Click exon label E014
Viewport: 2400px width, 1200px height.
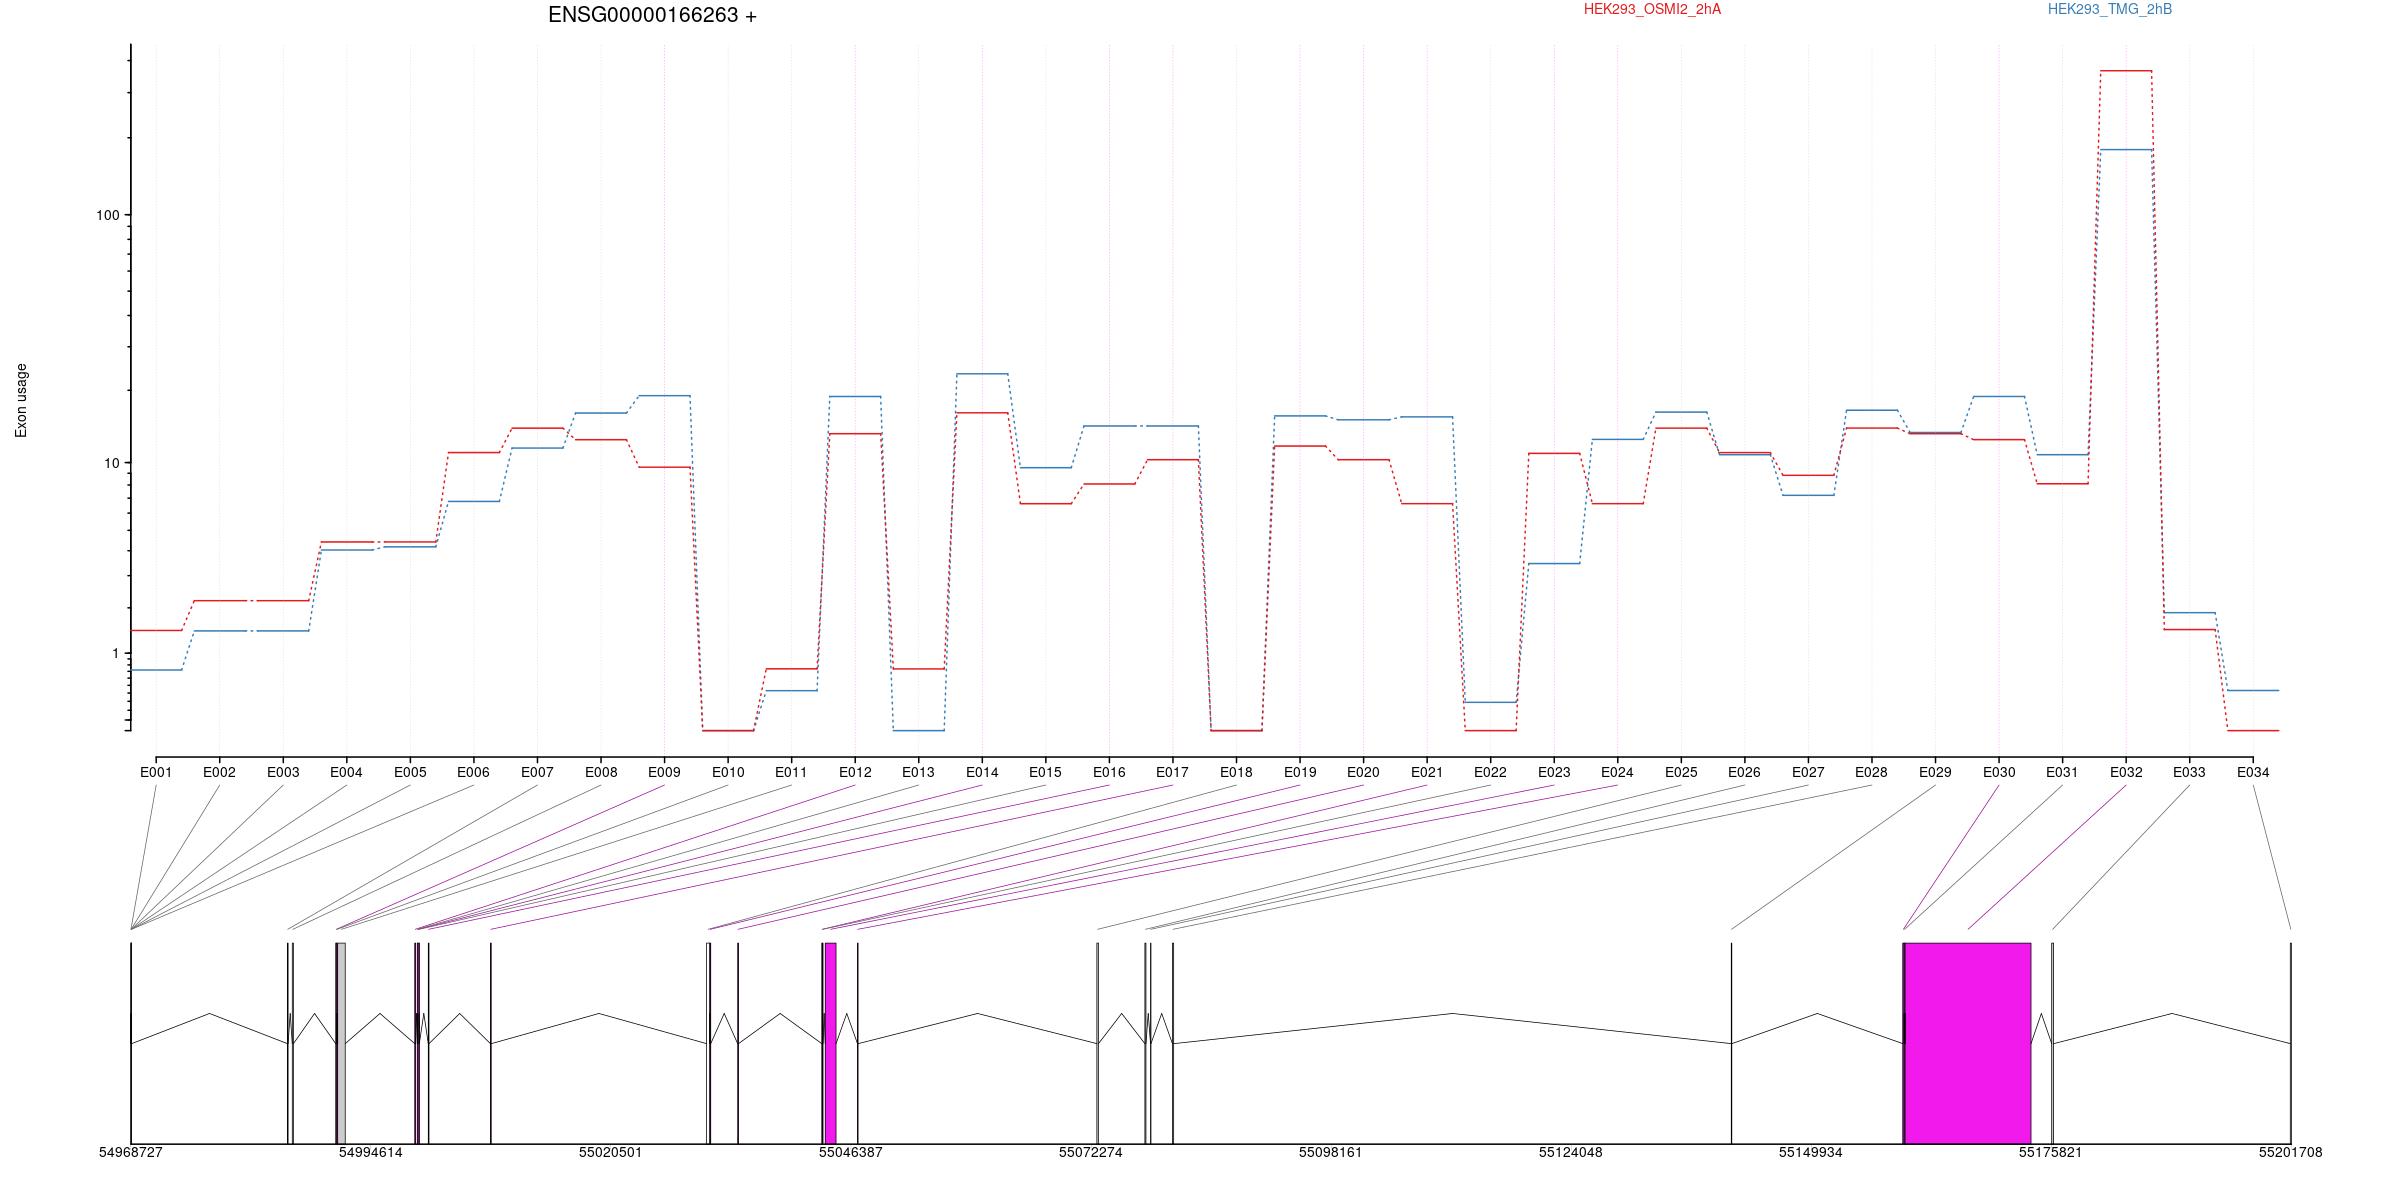pyautogui.click(x=982, y=772)
